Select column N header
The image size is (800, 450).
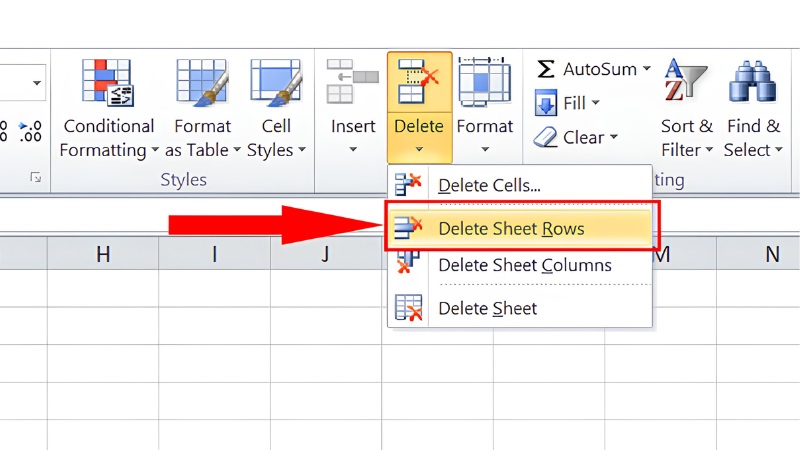[x=758, y=253]
